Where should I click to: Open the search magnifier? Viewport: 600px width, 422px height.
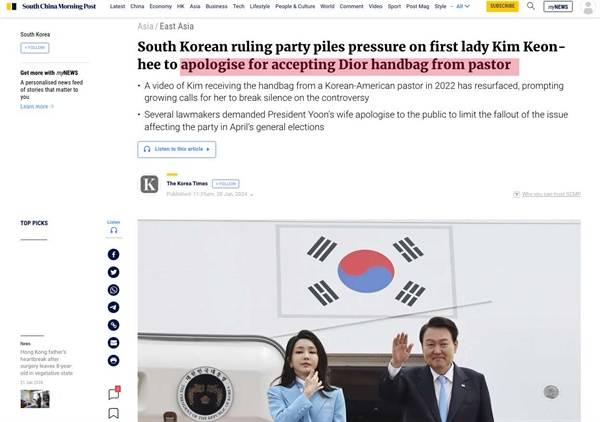[x=531, y=6]
